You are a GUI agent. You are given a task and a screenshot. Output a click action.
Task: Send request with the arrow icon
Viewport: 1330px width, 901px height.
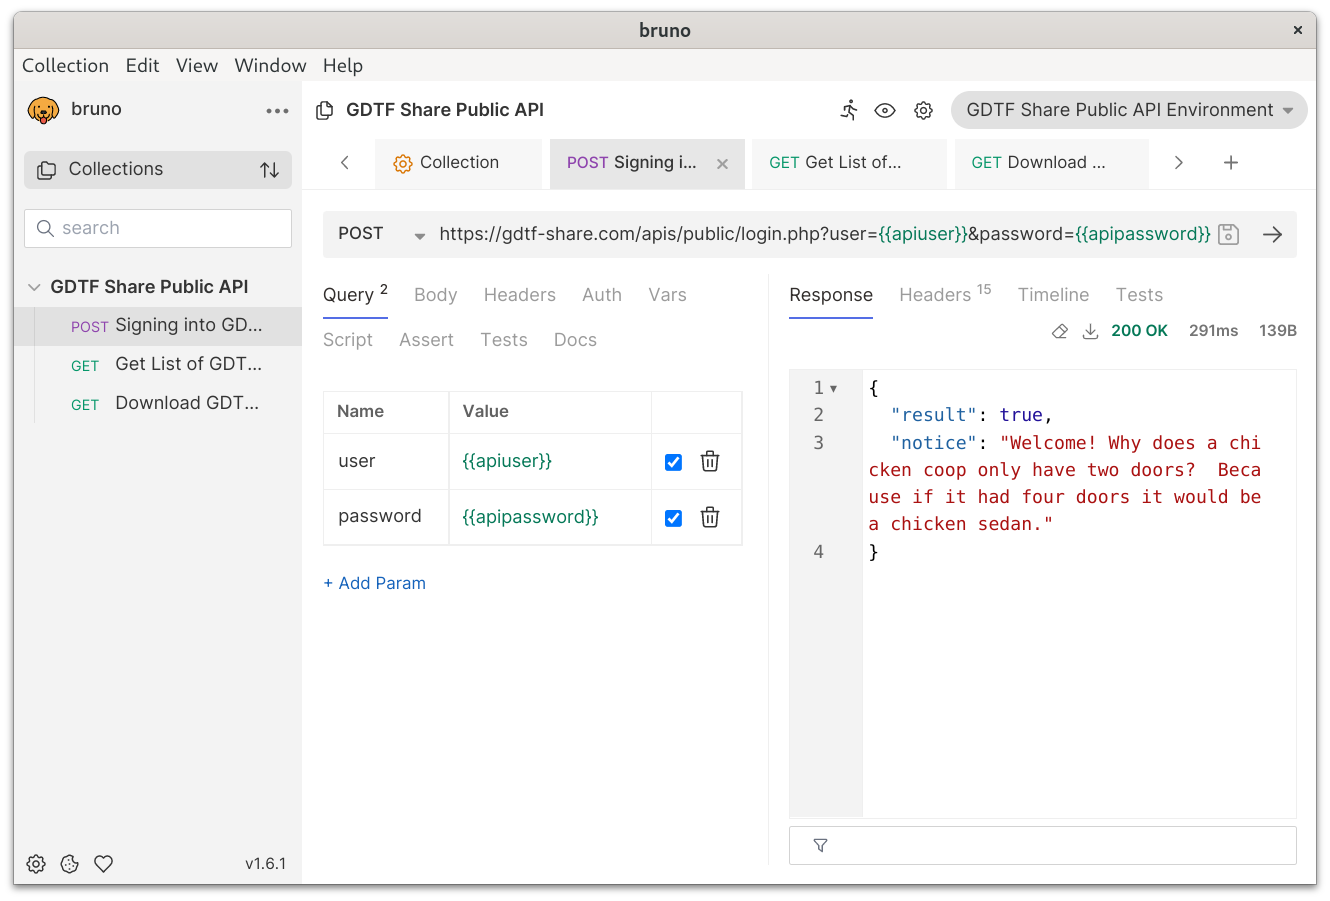tap(1272, 235)
